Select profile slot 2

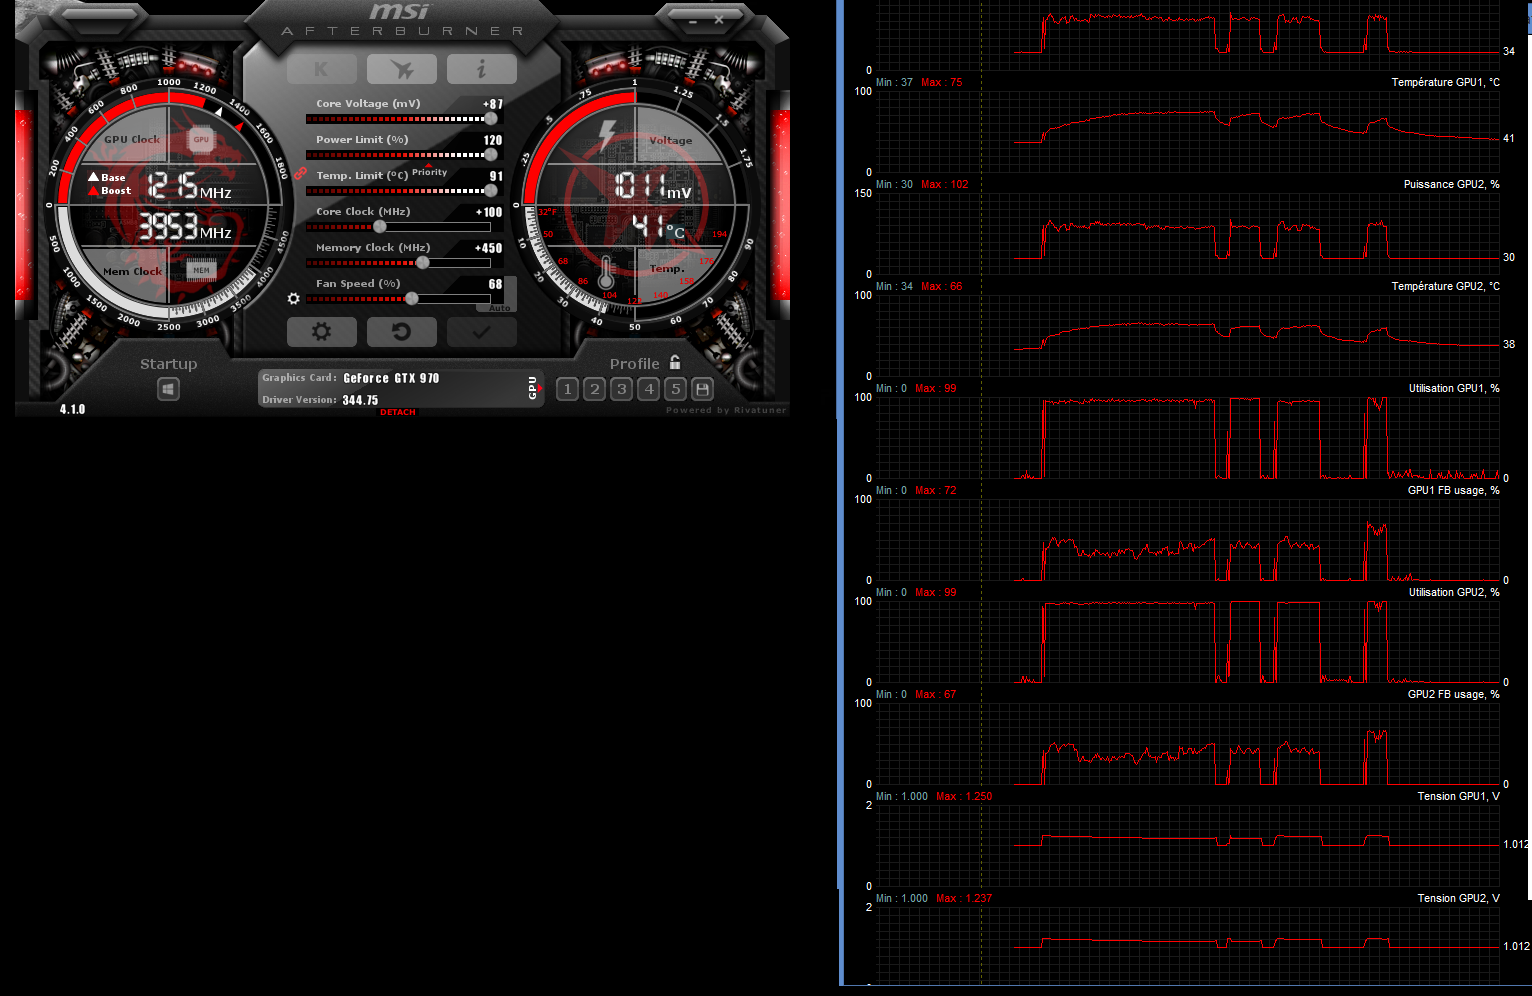[x=595, y=389]
